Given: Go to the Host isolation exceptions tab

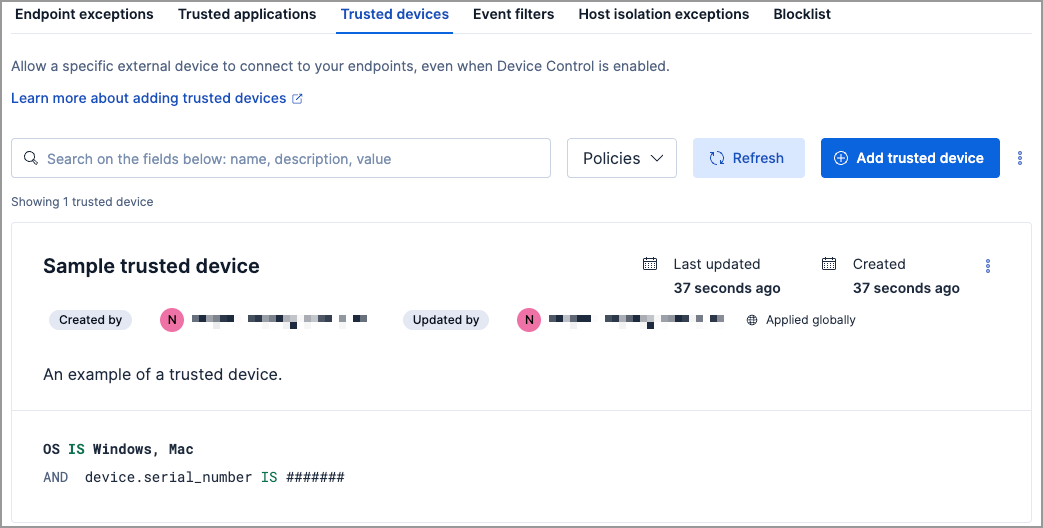Looking at the screenshot, I should pyautogui.click(x=664, y=14).
